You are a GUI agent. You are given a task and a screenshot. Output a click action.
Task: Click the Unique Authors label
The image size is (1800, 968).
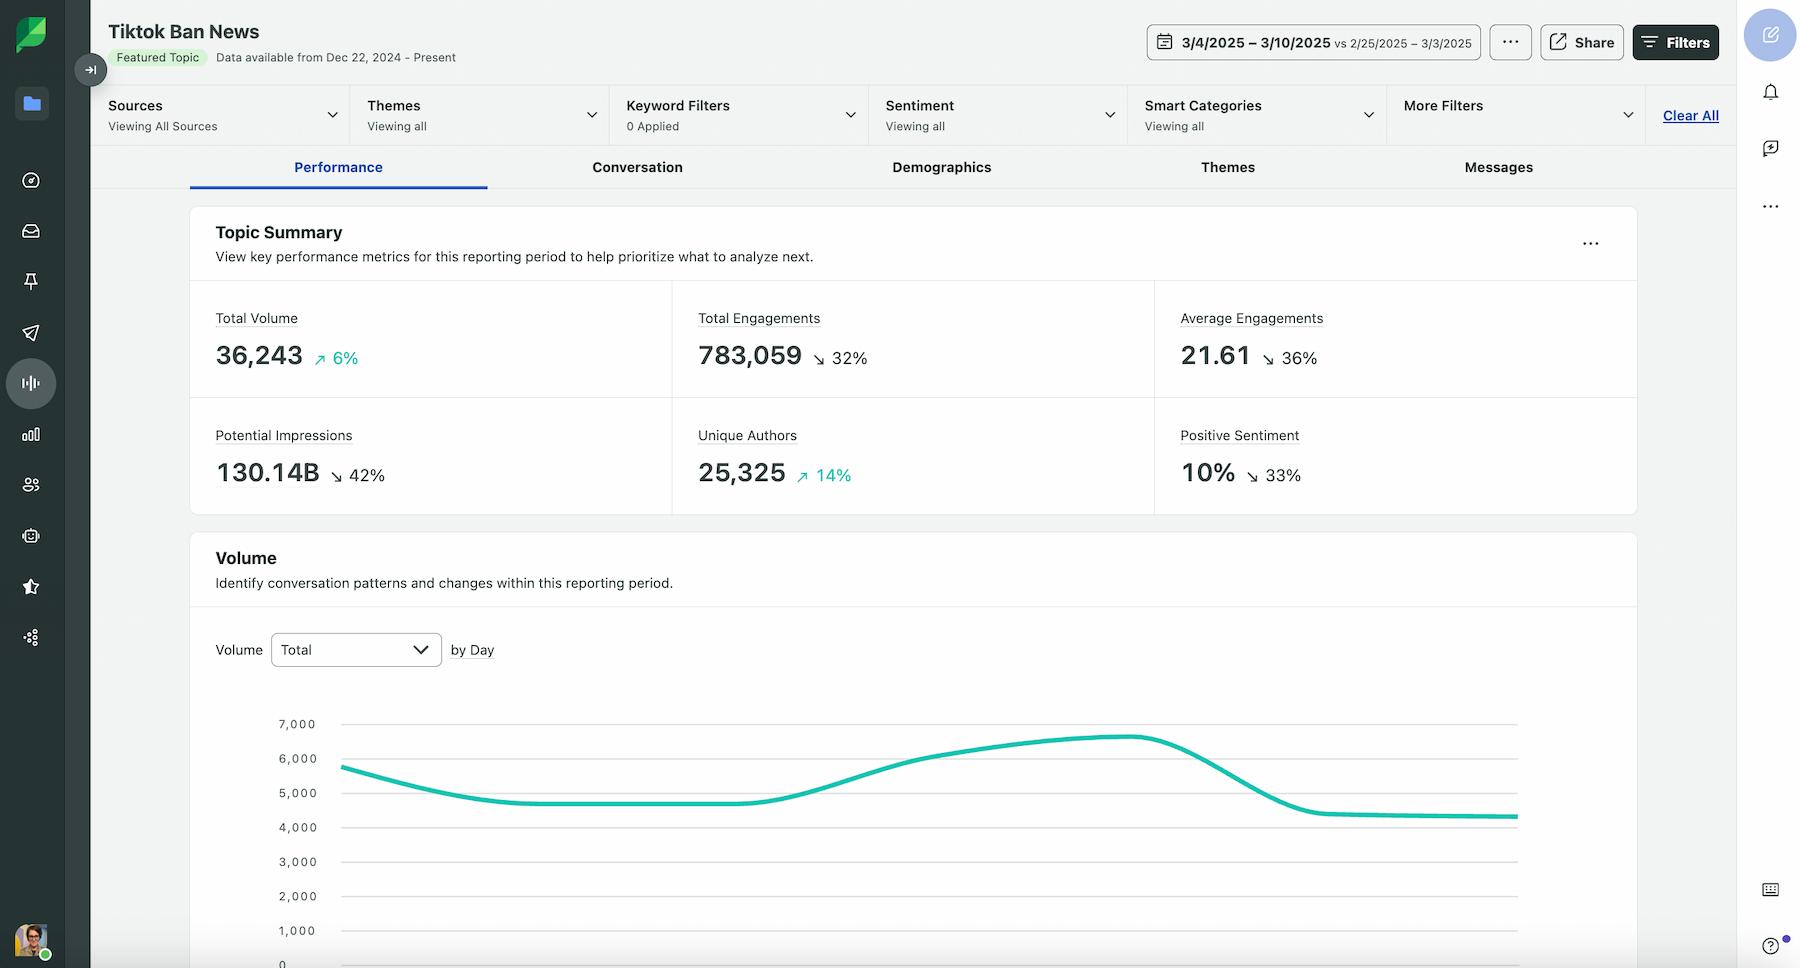tap(747, 435)
